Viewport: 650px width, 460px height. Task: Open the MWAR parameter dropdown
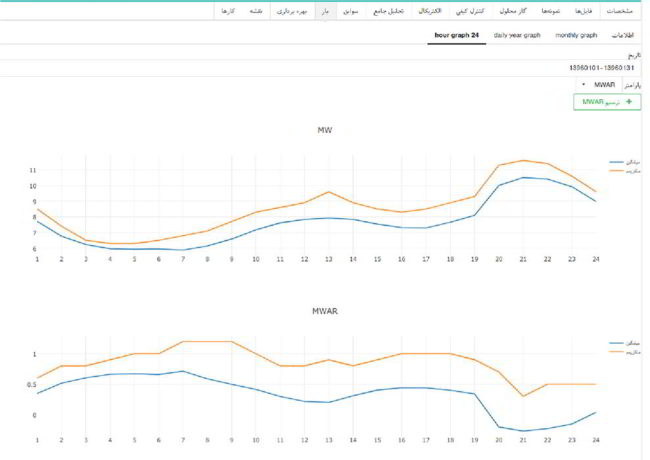coord(601,85)
